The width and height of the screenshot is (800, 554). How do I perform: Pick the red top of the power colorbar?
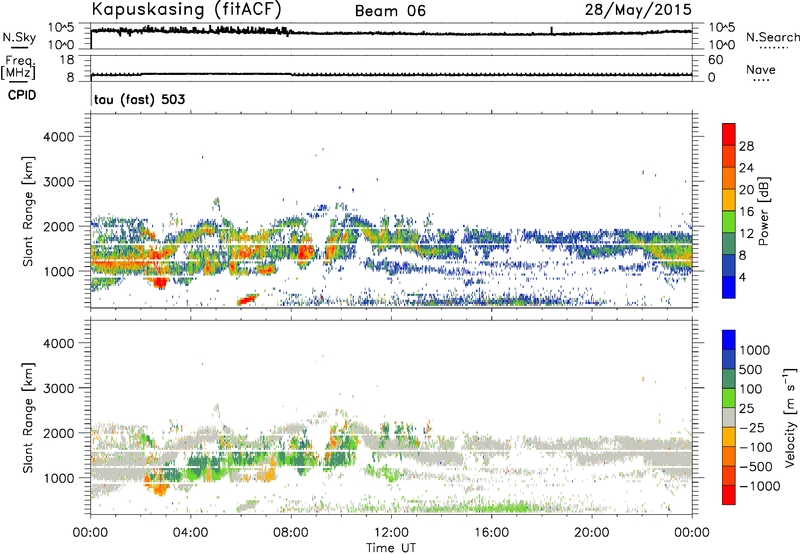pos(729,134)
